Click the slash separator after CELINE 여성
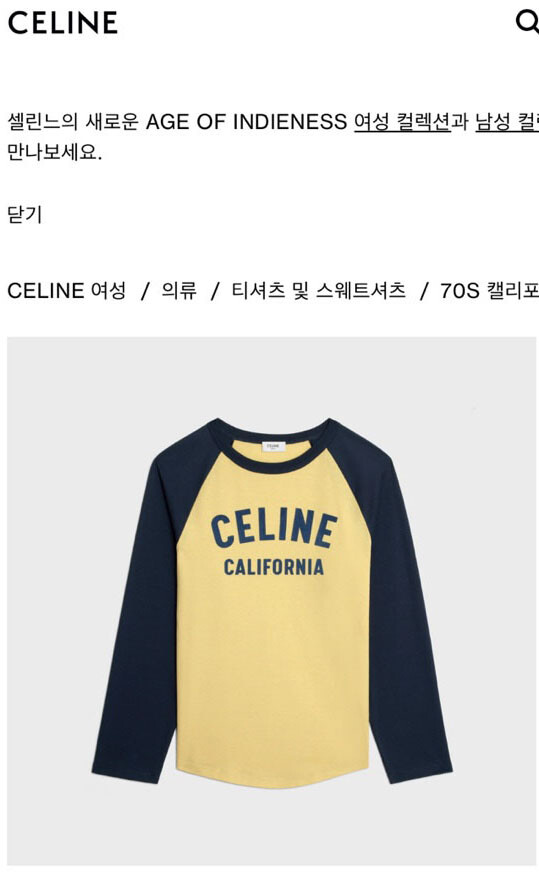Image resolution: width=539 pixels, height=872 pixels. (145, 290)
